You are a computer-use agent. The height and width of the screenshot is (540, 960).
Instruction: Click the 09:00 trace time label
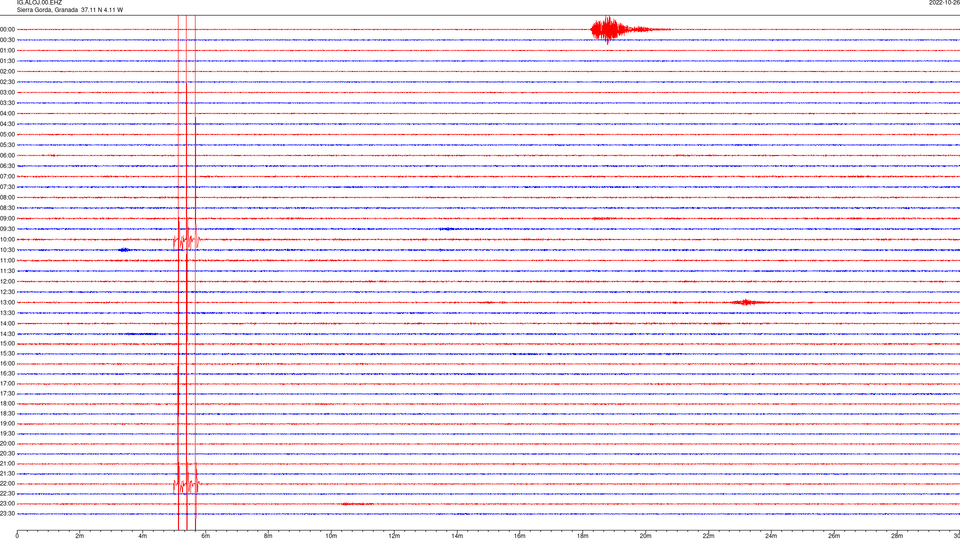8,219
